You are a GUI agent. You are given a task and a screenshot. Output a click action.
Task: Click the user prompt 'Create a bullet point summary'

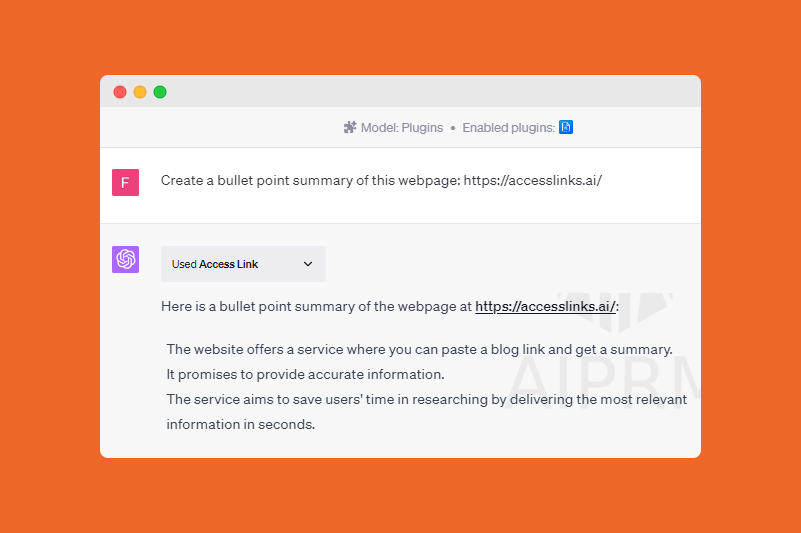coord(382,180)
